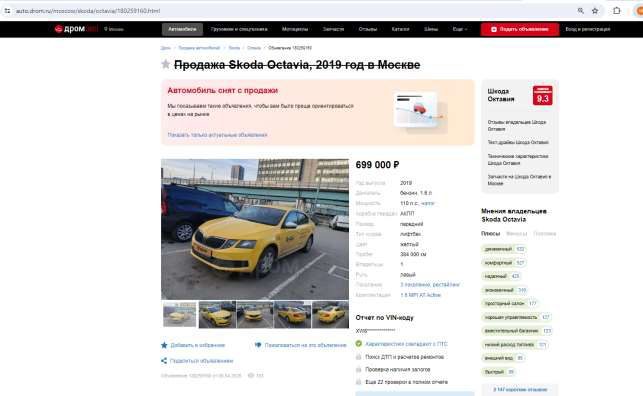Click lock icon beside 'Поиск ДТП и расчетов ремонтов'
Image resolution: width=643 pixels, height=396 pixels.
click(359, 357)
